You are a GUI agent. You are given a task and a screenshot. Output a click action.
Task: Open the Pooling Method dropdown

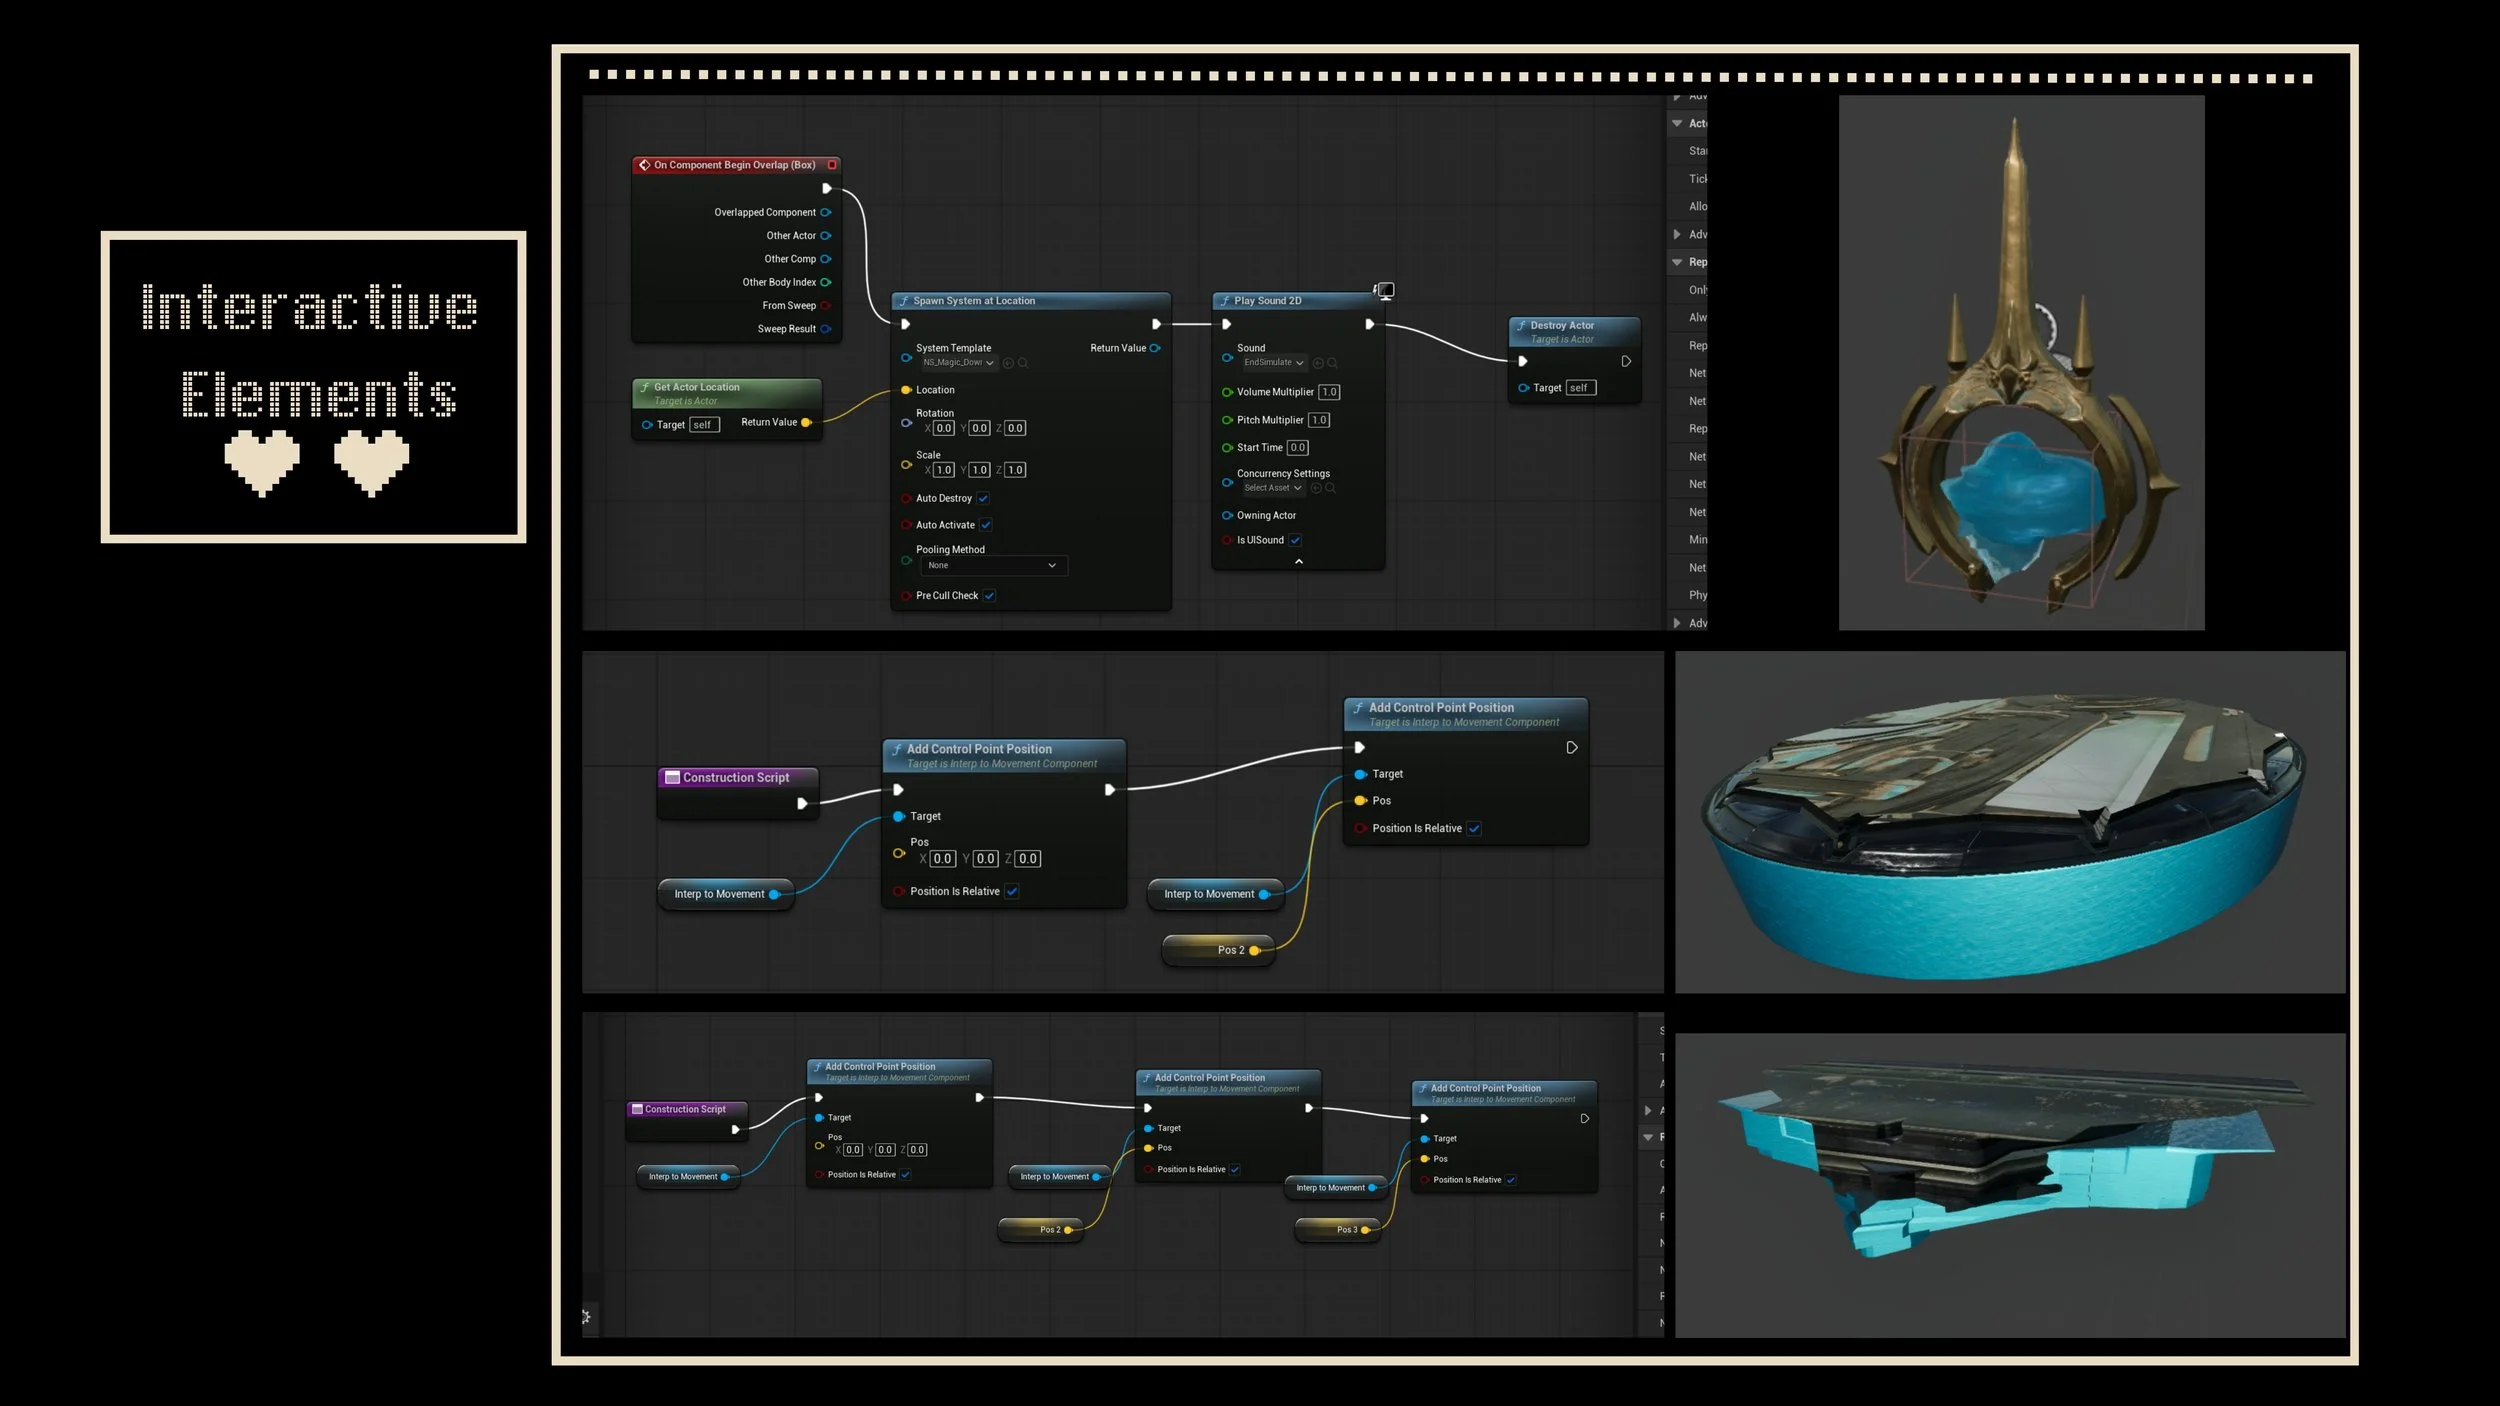point(992,566)
